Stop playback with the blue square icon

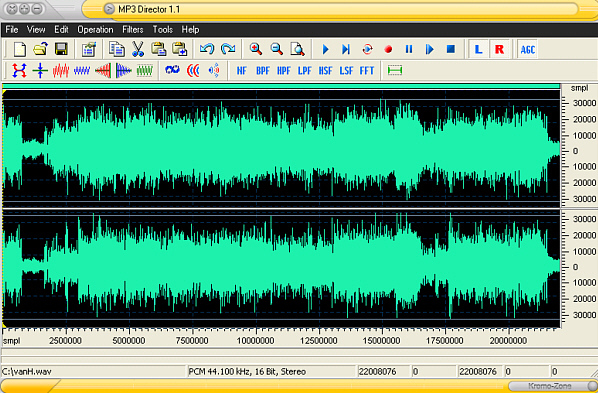tap(451, 49)
